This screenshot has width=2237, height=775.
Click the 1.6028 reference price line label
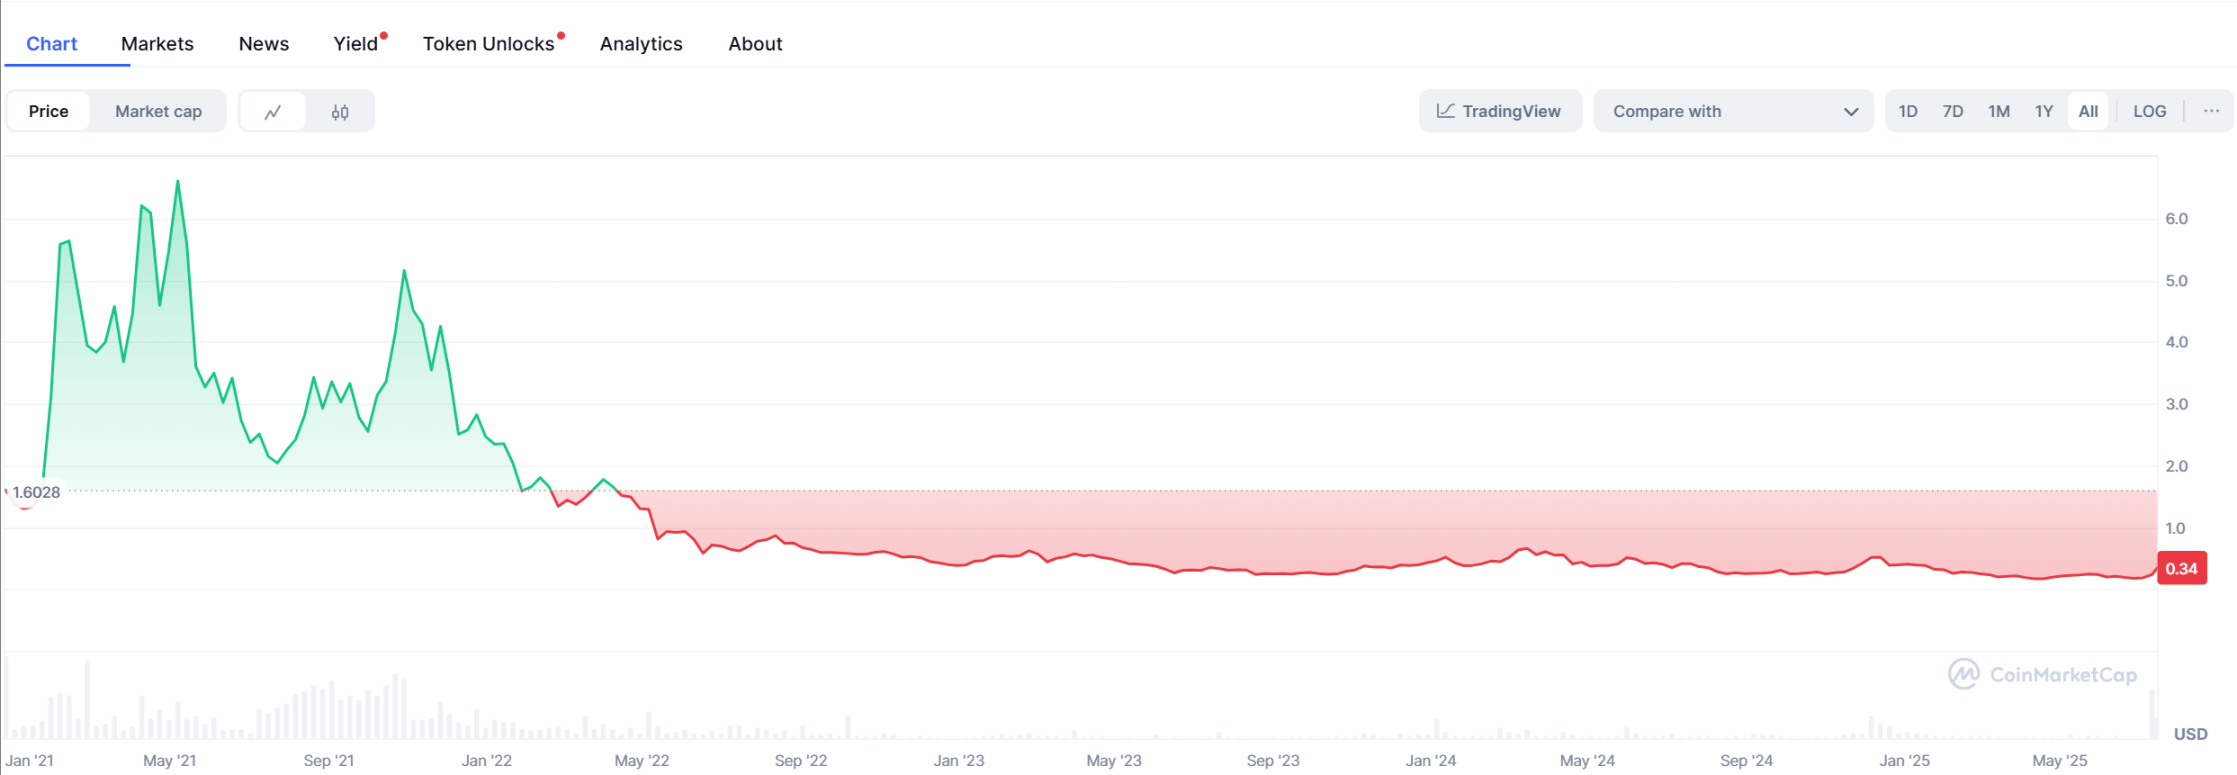tap(35, 492)
